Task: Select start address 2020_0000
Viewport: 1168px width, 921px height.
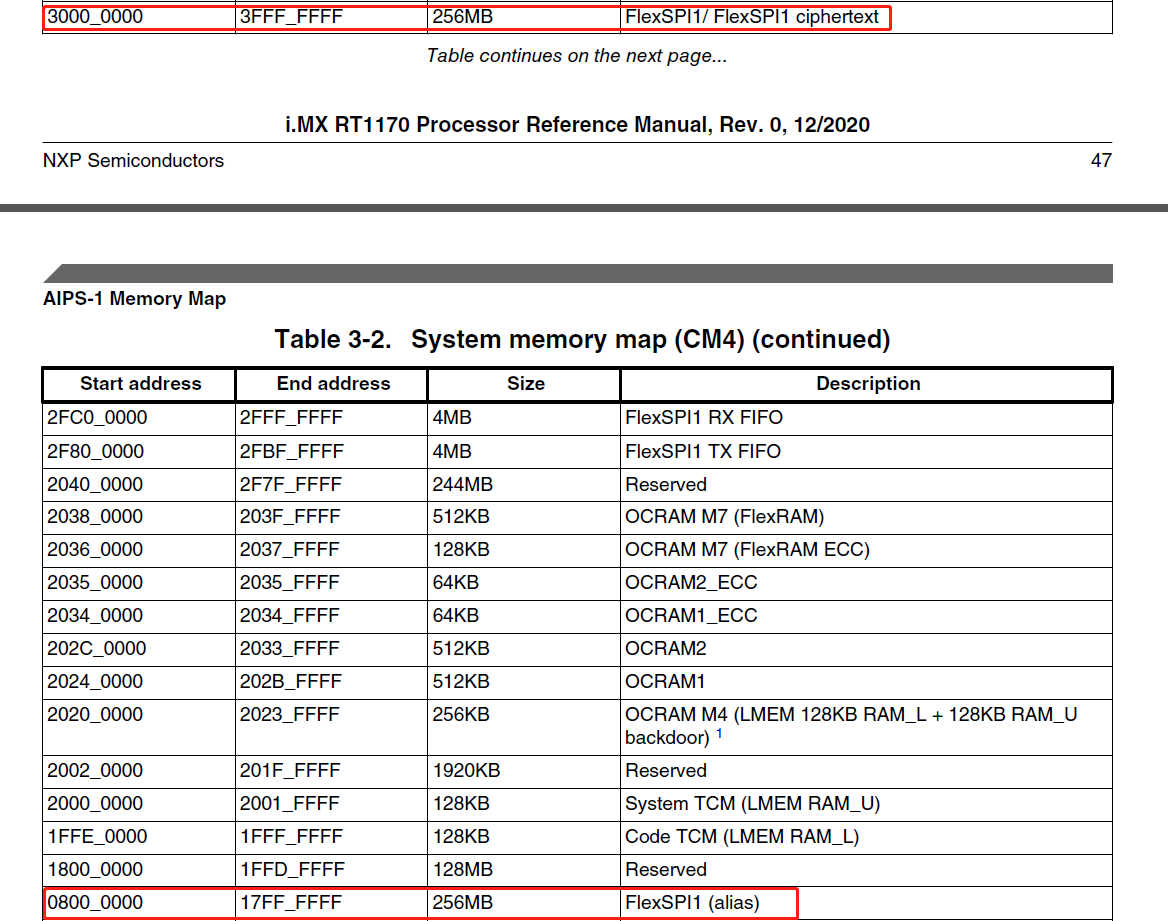Action: [x=94, y=715]
